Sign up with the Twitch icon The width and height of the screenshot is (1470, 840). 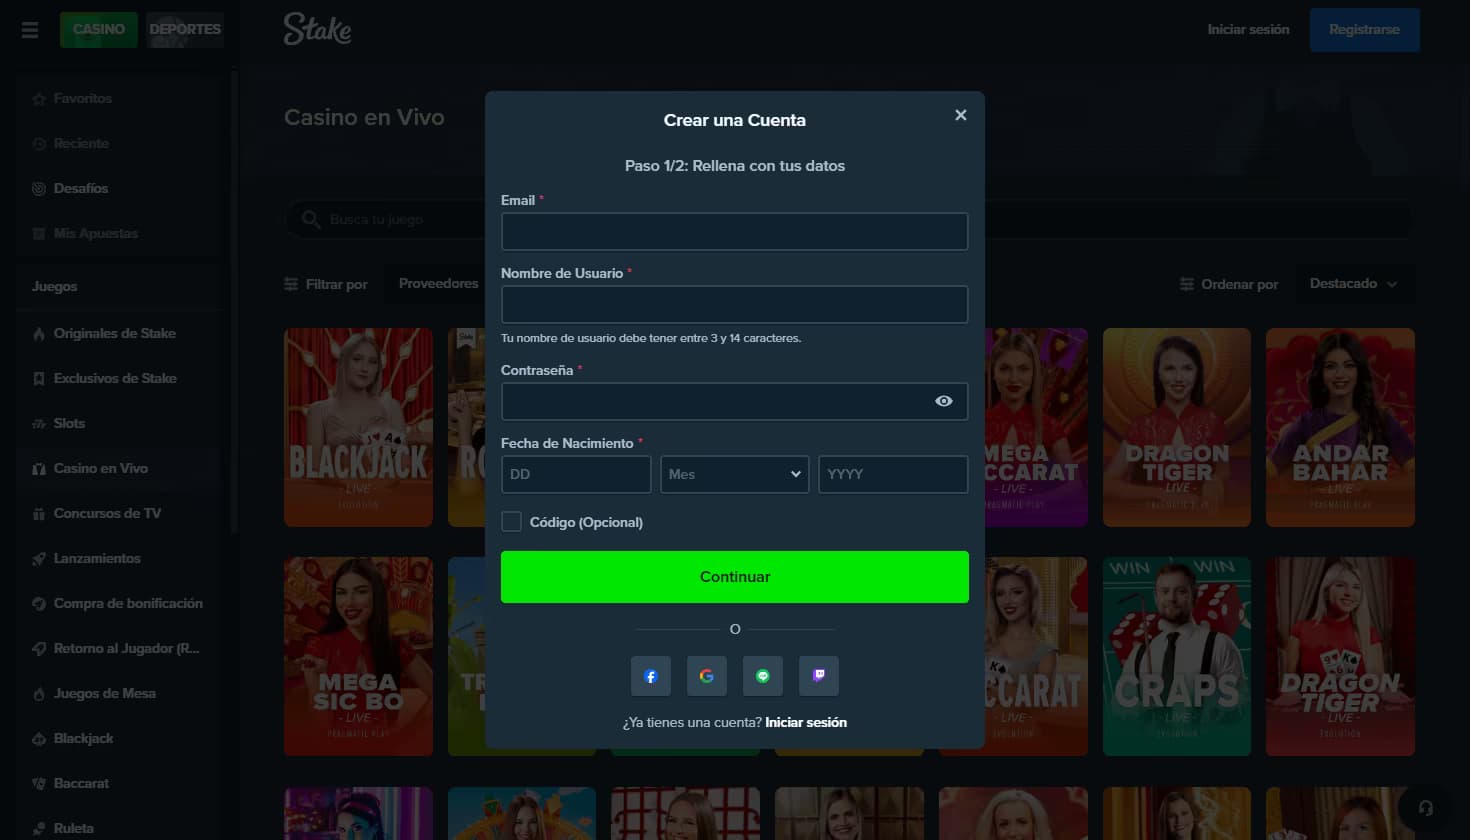819,677
